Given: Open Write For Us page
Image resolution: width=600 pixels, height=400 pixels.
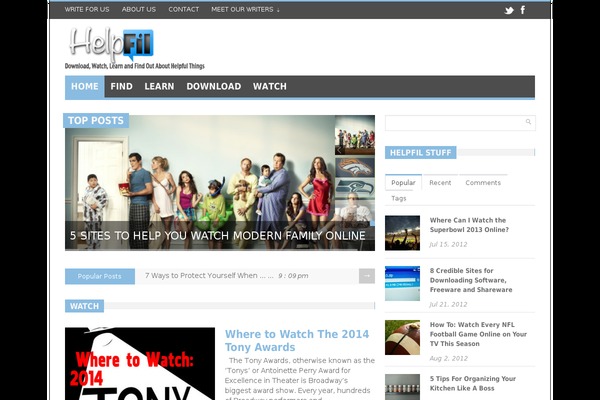Looking at the screenshot, I should [x=87, y=9].
